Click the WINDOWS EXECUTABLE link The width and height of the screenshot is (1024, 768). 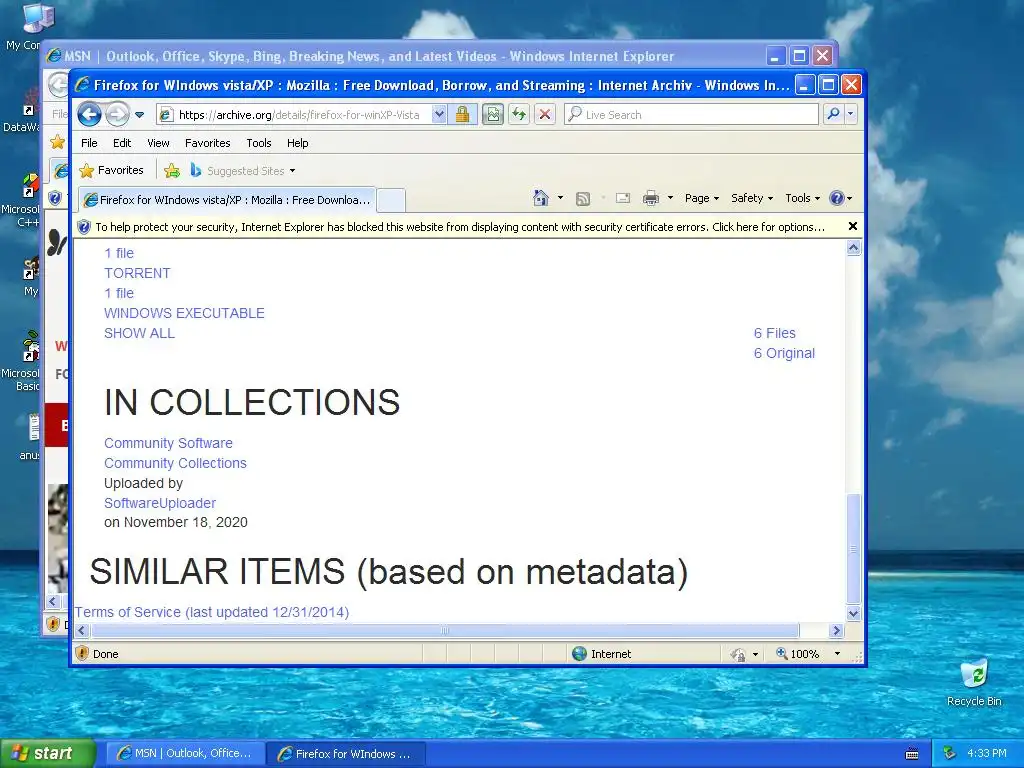coord(184,313)
